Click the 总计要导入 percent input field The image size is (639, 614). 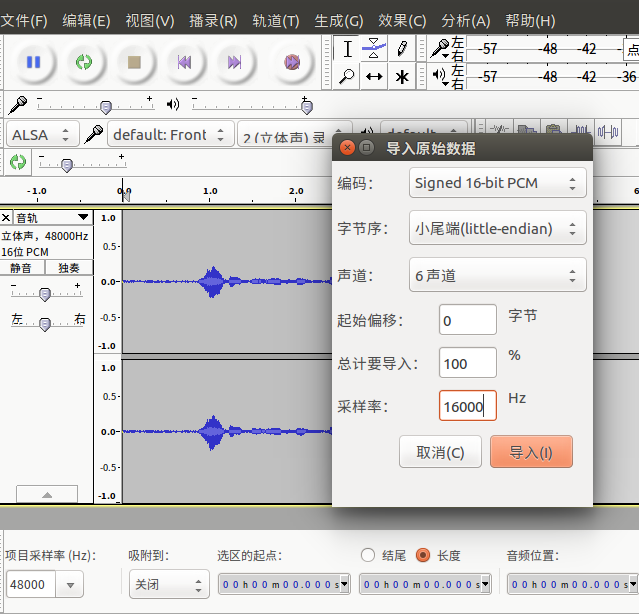pos(468,363)
